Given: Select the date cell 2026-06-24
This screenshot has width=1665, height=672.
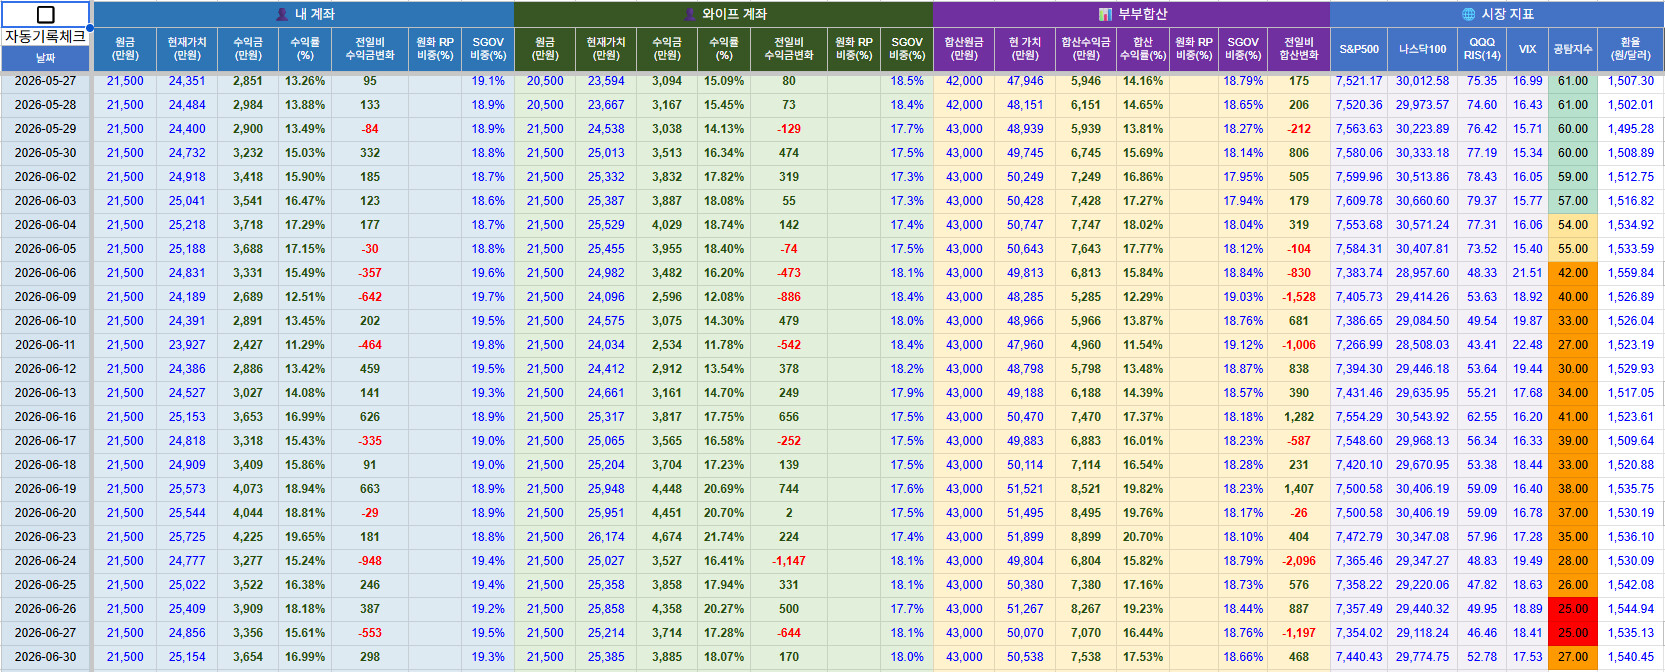Looking at the screenshot, I should point(46,561).
